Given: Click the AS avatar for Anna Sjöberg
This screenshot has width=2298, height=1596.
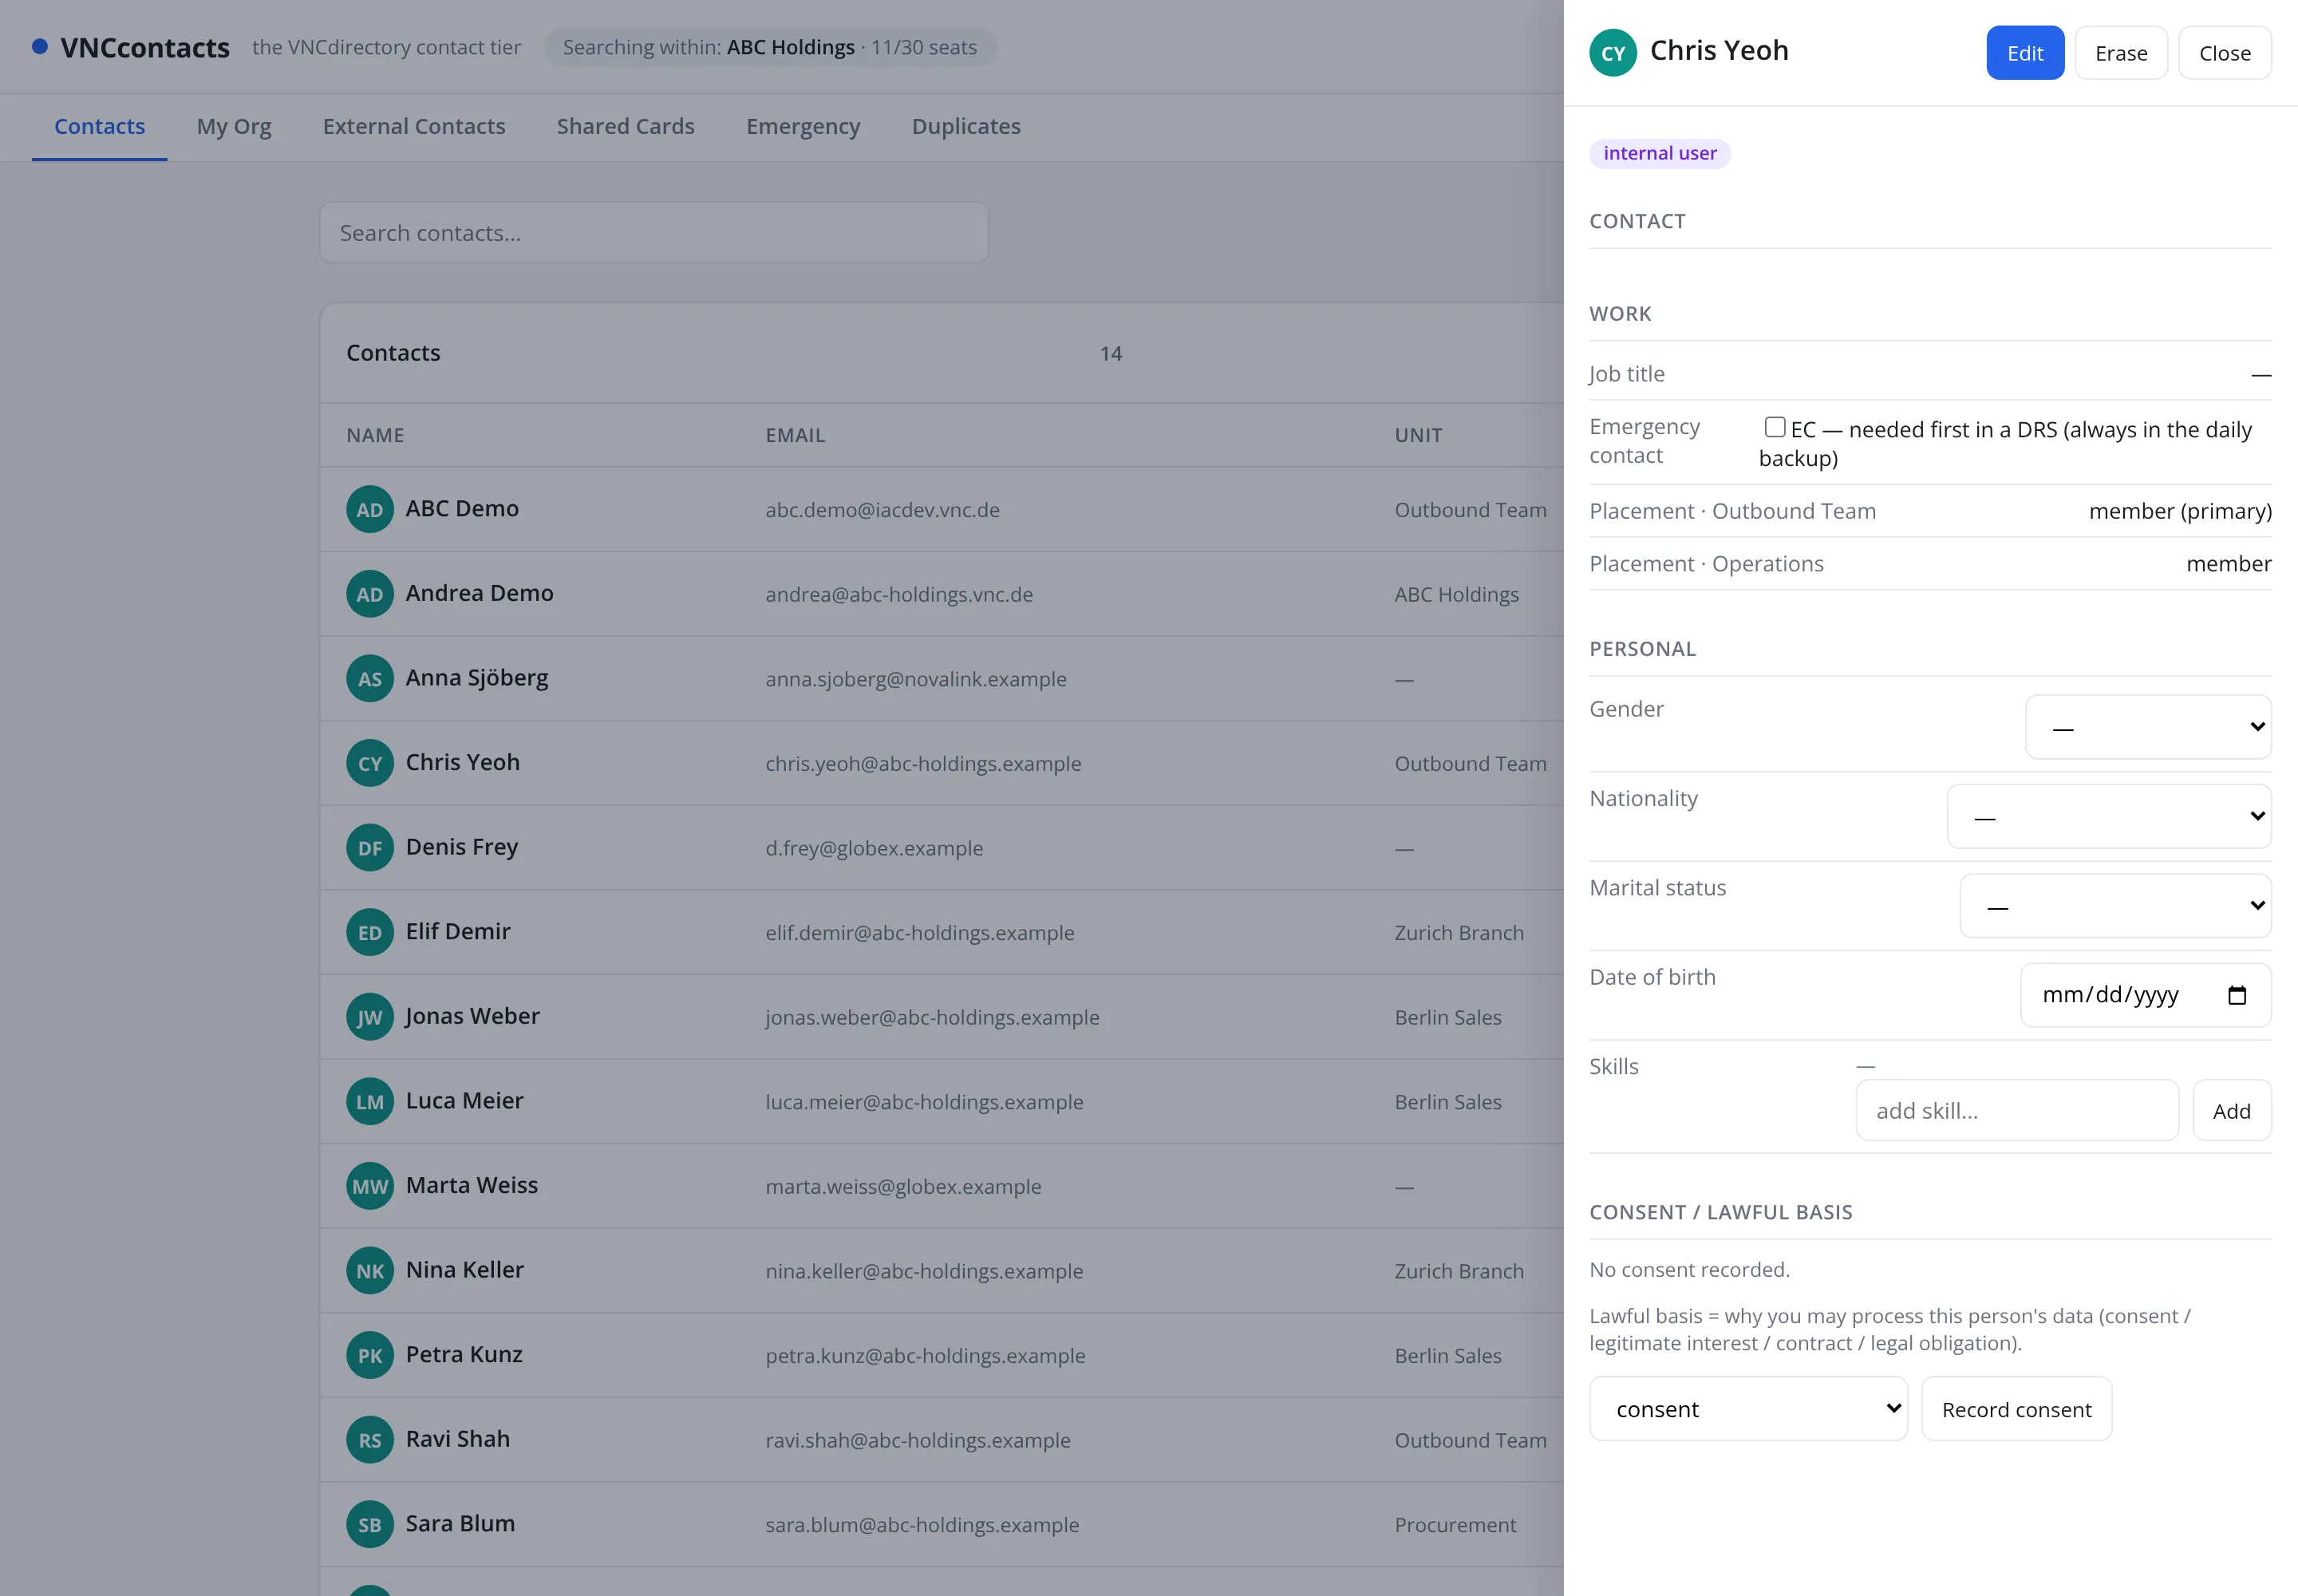Looking at the screenshot, I should pyautogui.click(x=369, y=679).
